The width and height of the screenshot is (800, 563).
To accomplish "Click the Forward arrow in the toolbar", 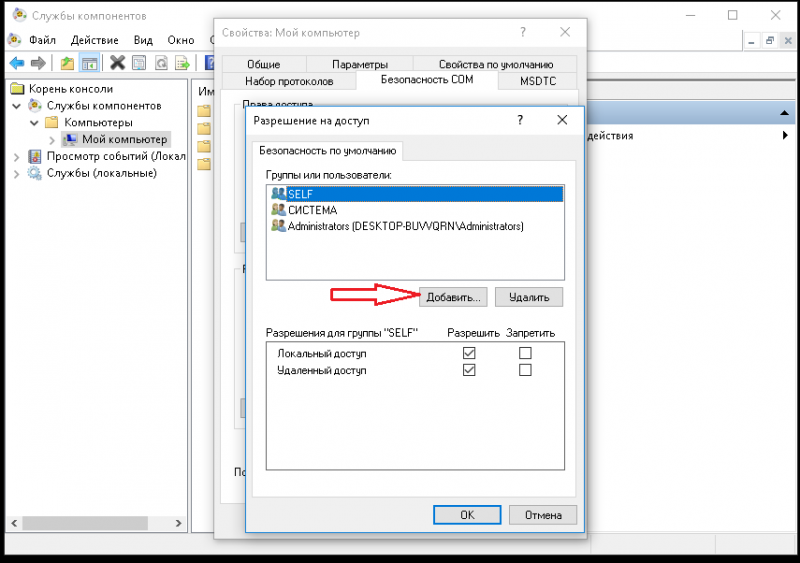I will (x=38, y=63).
